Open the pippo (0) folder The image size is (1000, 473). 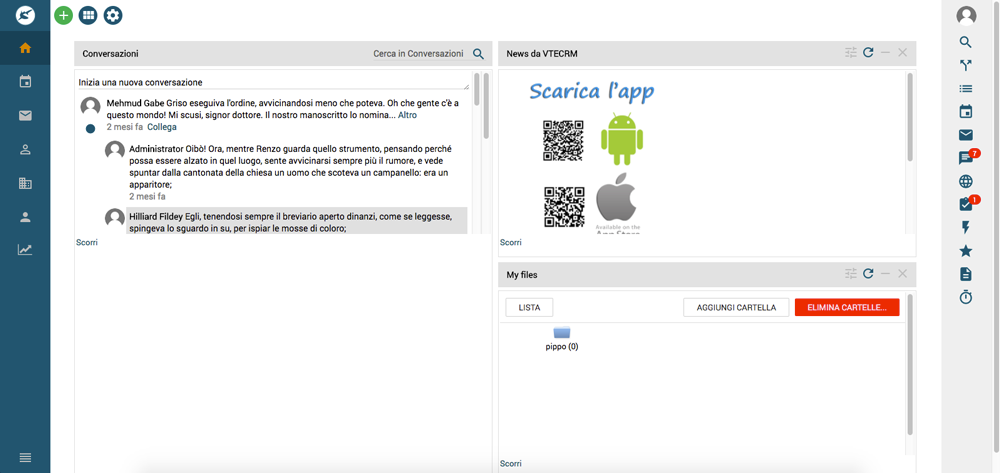pyautogui.click(x=562, y=338)
